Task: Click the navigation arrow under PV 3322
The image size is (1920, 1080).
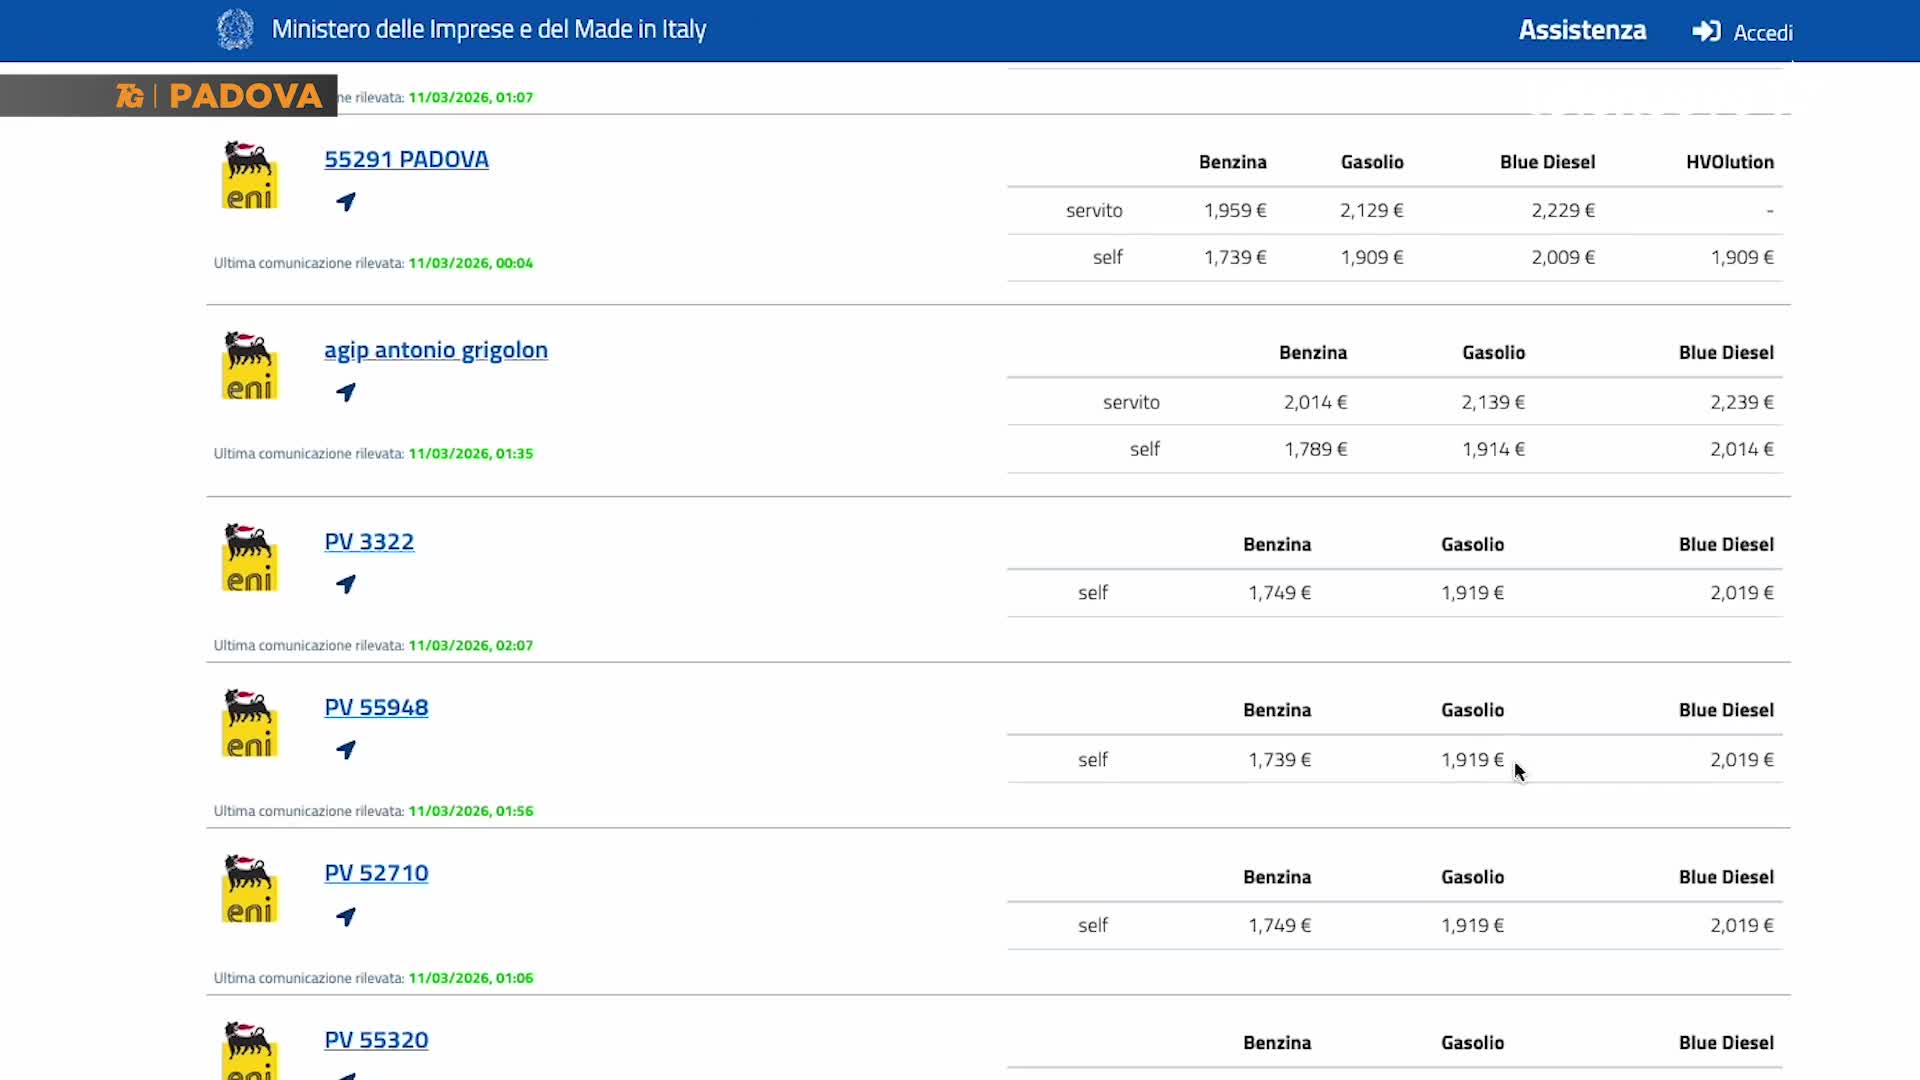Action: coord(346,584)
